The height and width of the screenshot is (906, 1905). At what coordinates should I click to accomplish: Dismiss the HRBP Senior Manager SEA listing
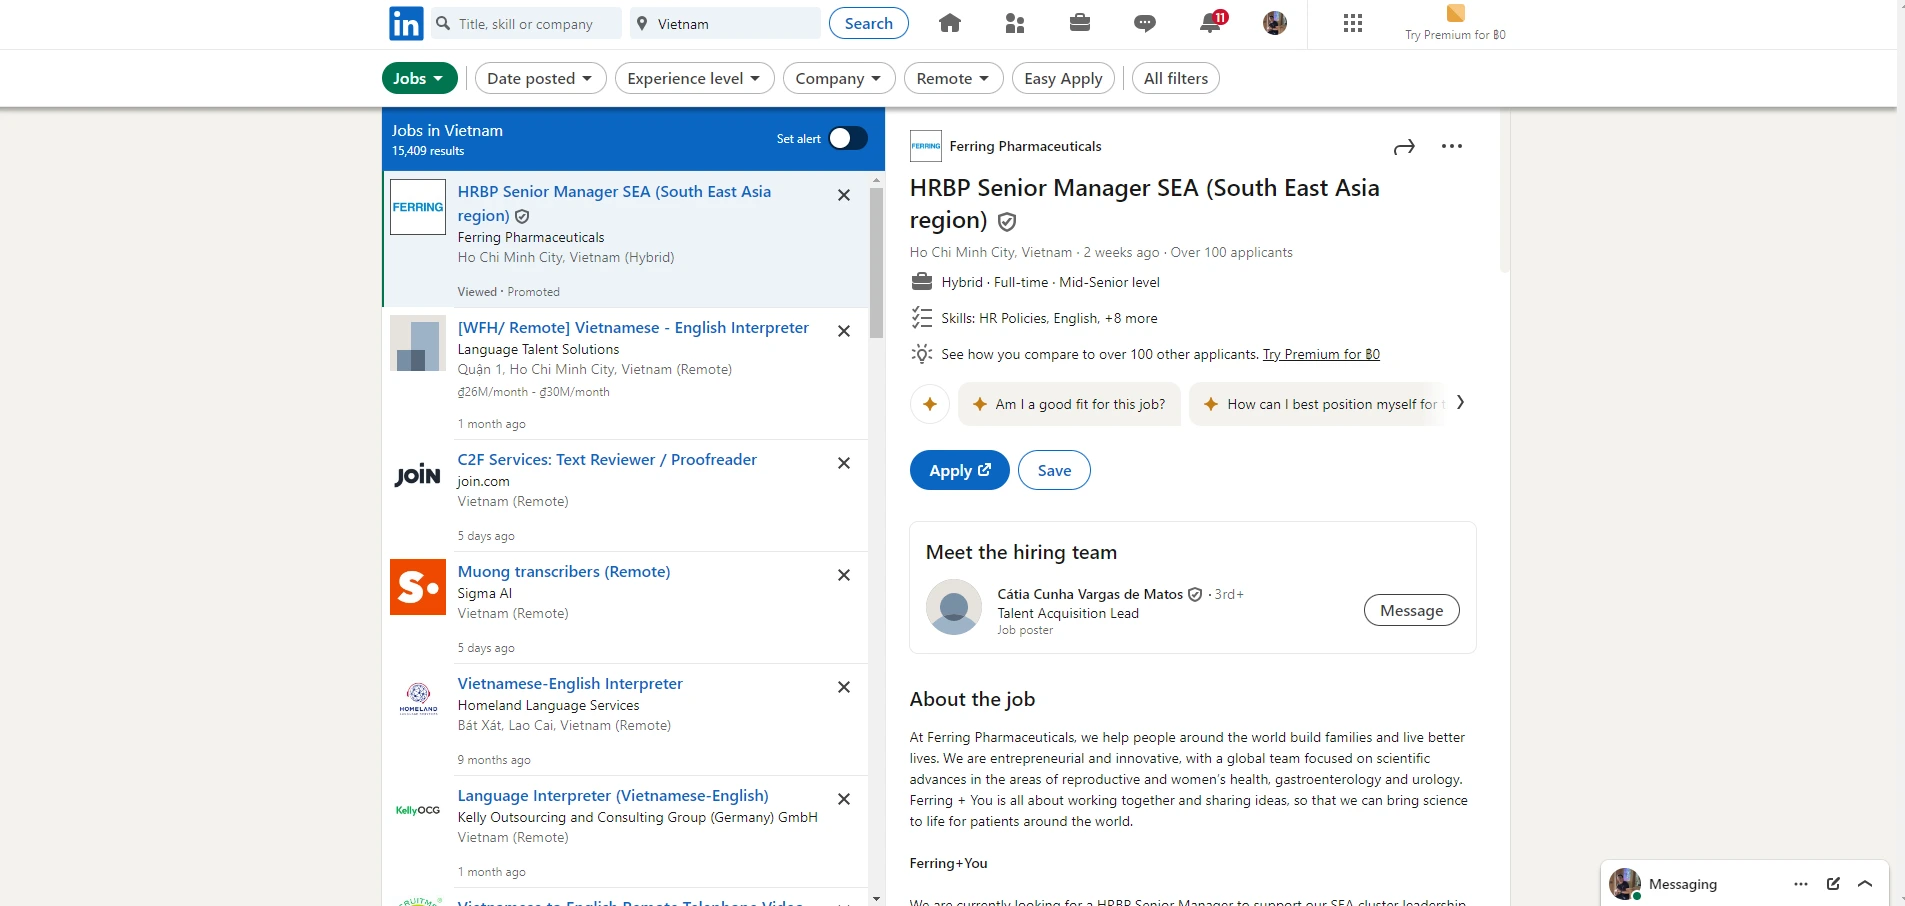[x=844, y=195]
